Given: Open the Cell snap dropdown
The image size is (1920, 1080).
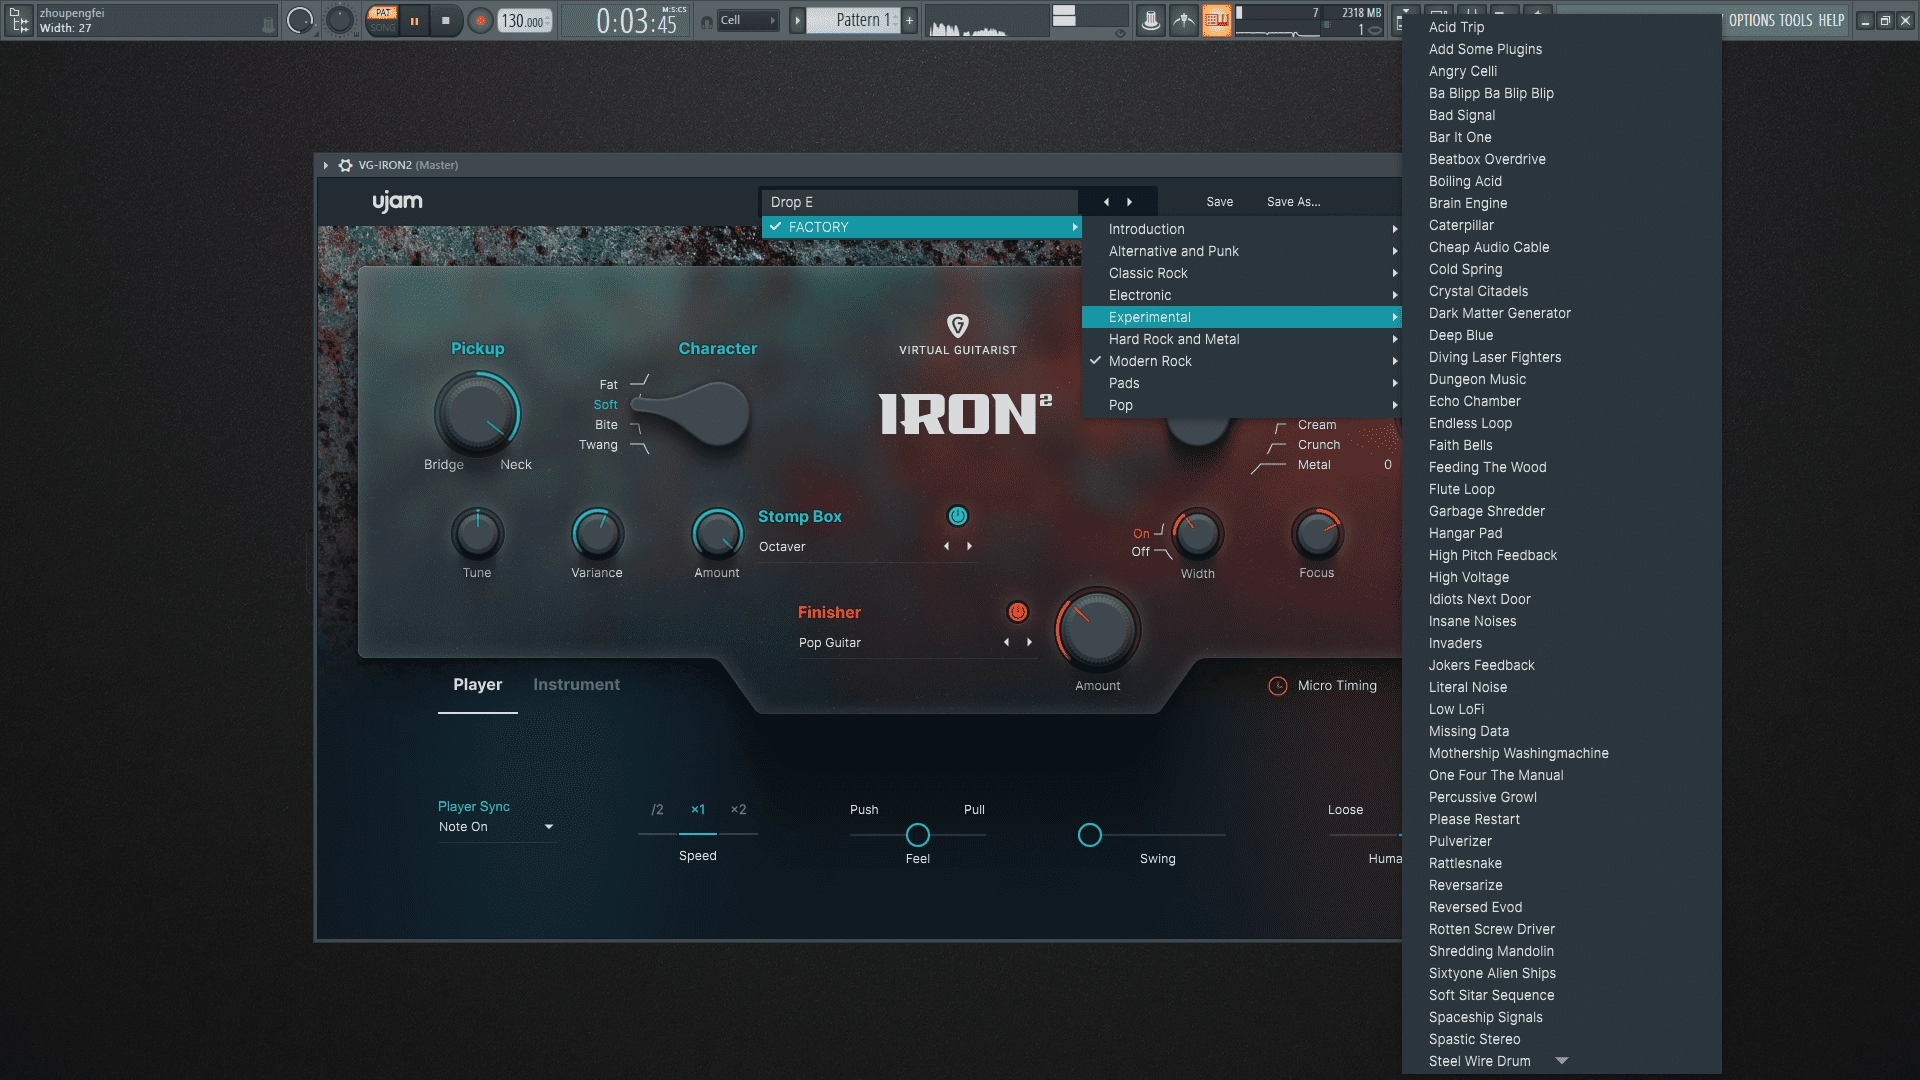Looking at the screenshot, I should [x=748, y=20].
